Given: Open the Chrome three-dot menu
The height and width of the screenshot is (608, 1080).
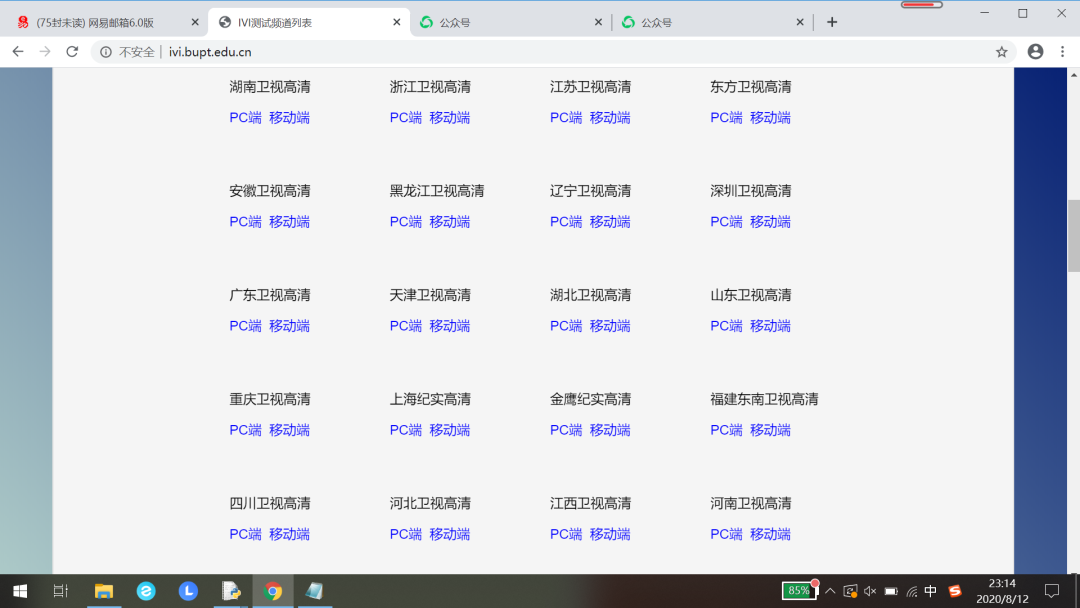Looking at the screenshot, I should [x=1062, y=52].
